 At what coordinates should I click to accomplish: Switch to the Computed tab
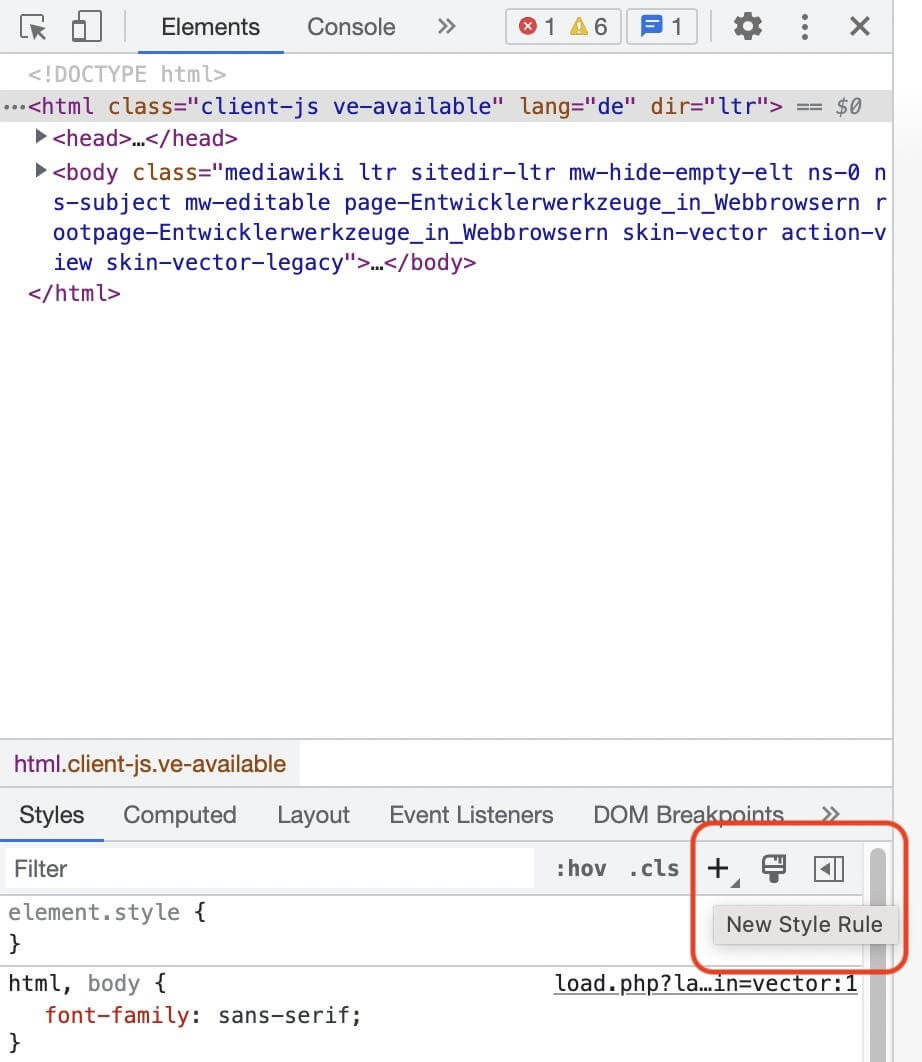coord(180,815)
